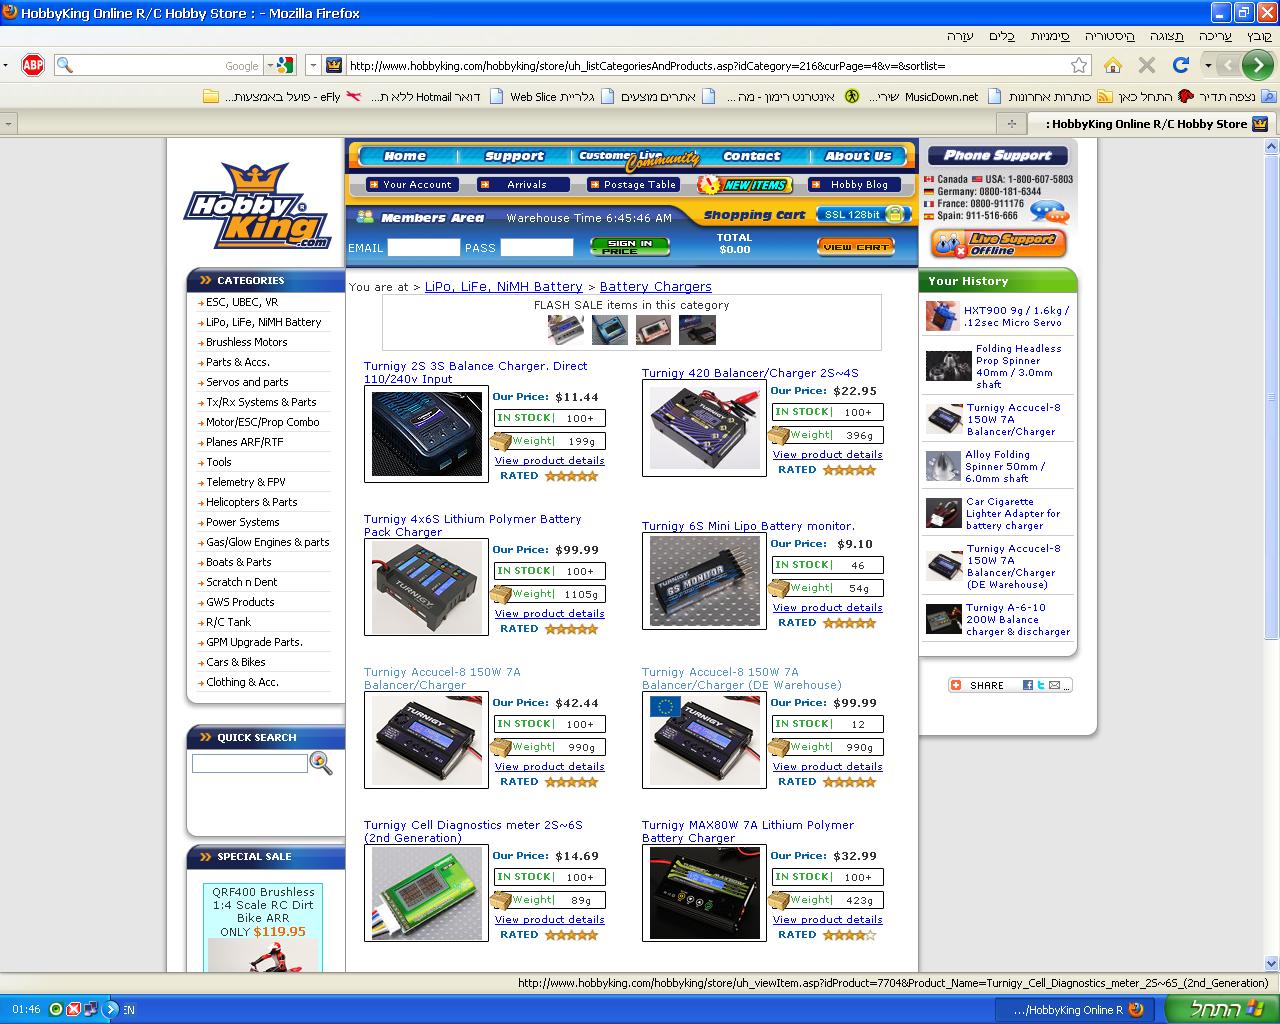This screenshot has height=1024, width=1280.
Task: Click the HXT900 servo history thumbnail
Action: pyautogui.click(x=942, y=317)
